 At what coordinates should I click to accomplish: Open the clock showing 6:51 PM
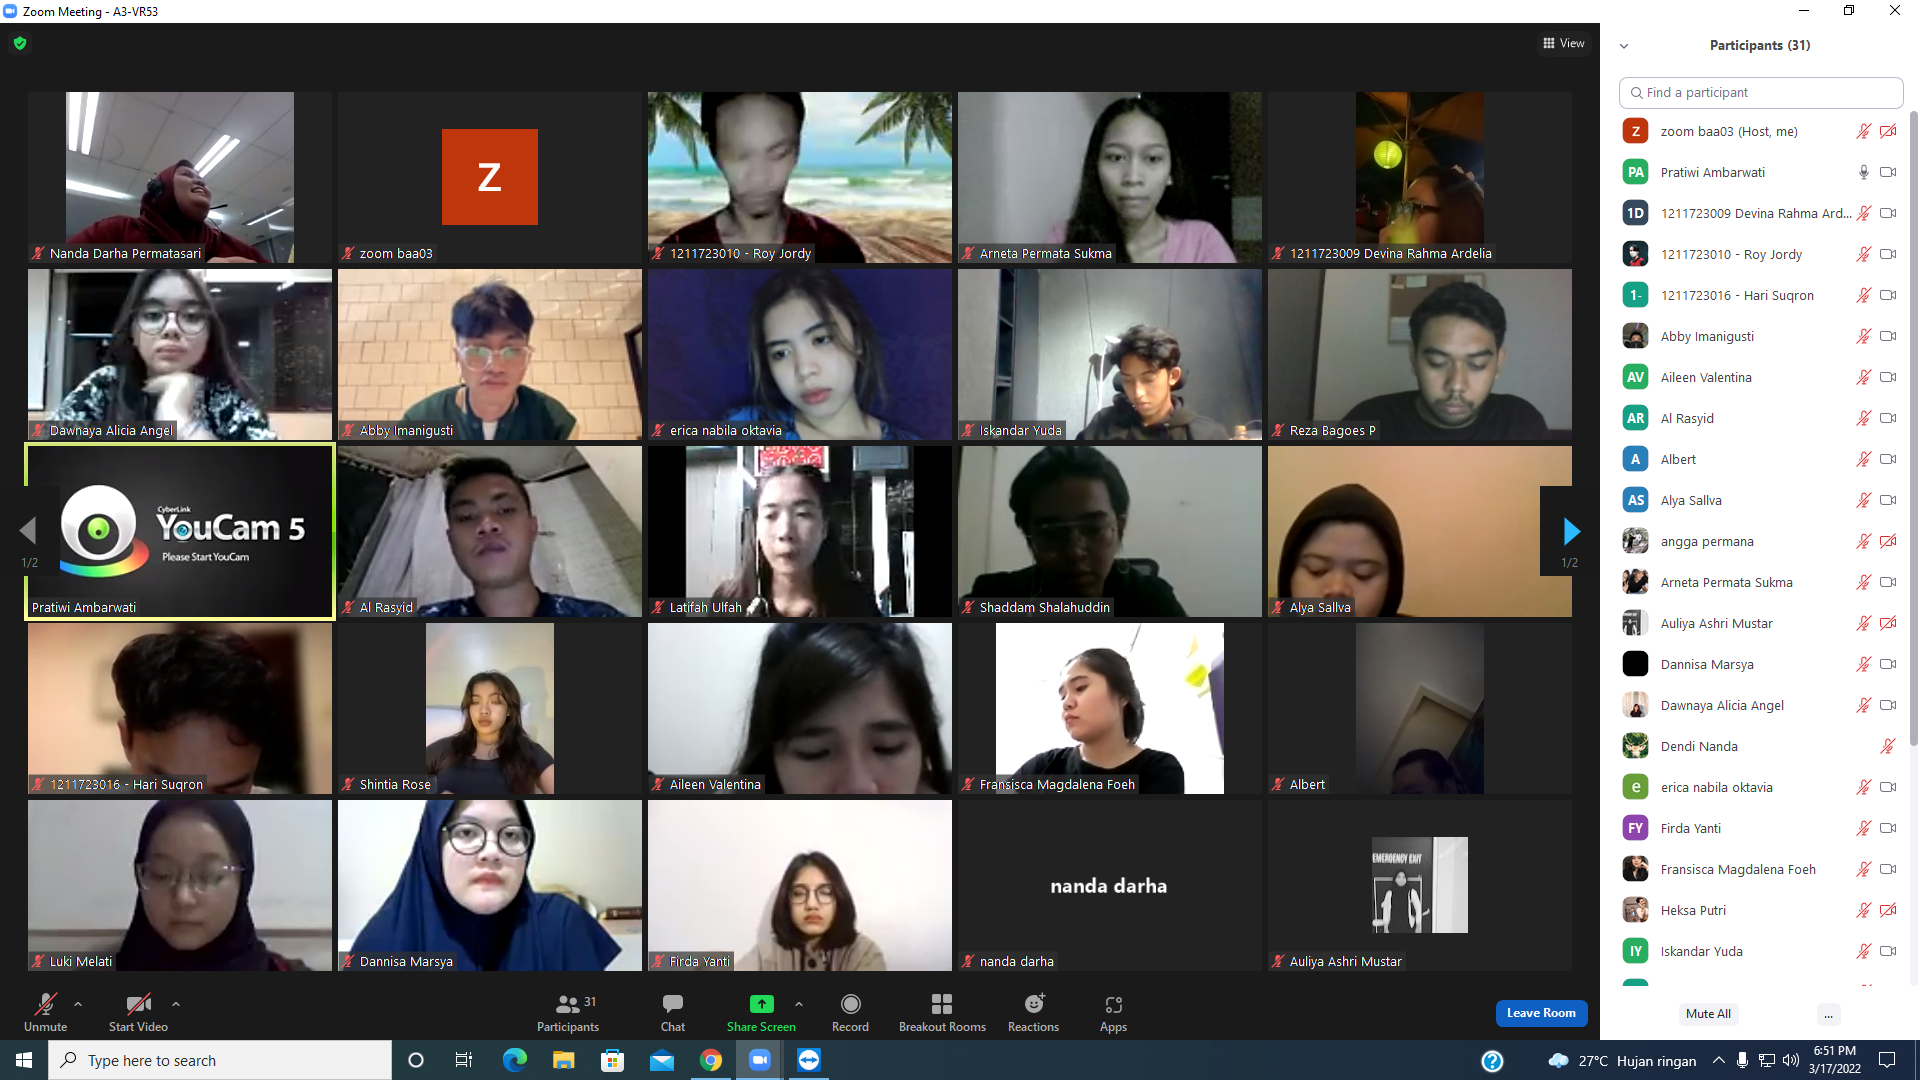tap(1834, 1060)
